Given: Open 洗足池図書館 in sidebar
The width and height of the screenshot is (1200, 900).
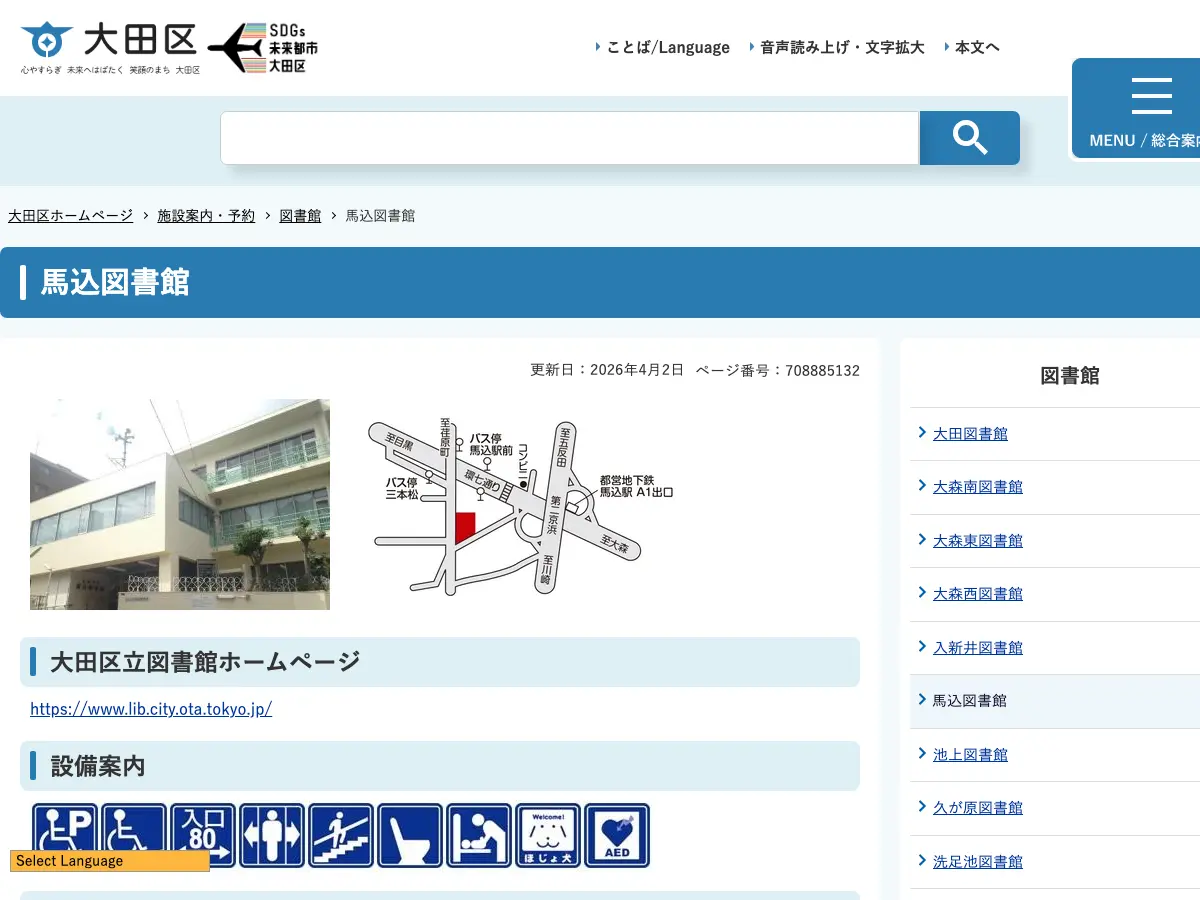Looking at the screenshot, I should pos(978,862).
